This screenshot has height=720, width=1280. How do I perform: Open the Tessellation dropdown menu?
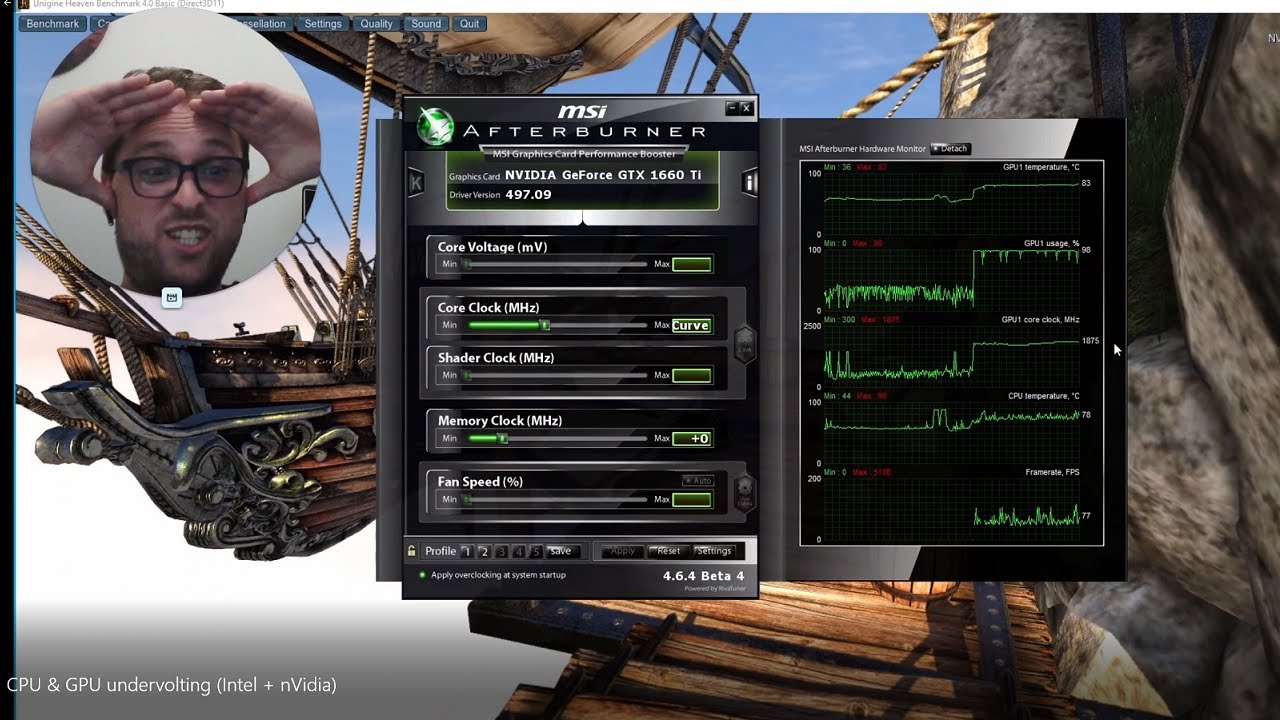257,24
